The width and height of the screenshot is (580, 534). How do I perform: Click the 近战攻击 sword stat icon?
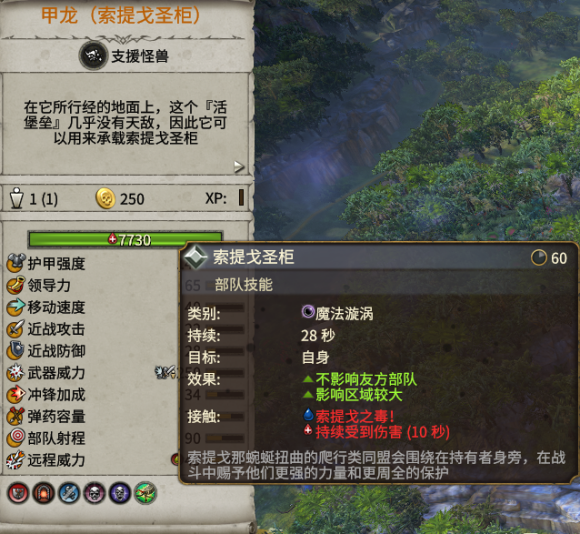pos(16,329)
